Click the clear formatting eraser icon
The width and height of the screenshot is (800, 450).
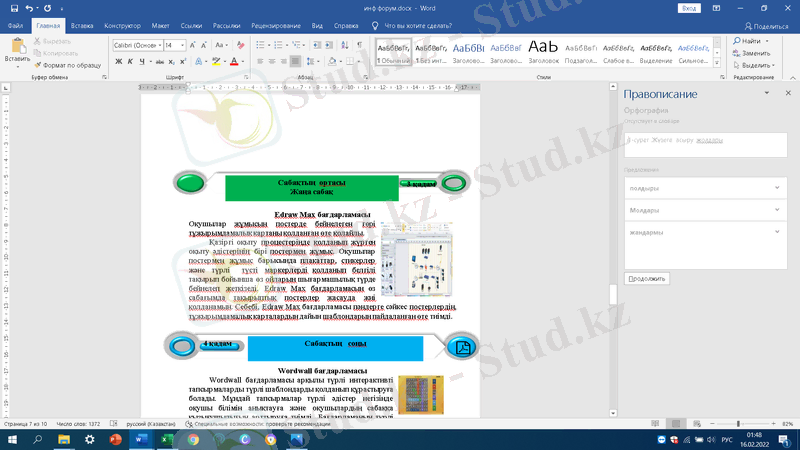(x=239, y=45)
